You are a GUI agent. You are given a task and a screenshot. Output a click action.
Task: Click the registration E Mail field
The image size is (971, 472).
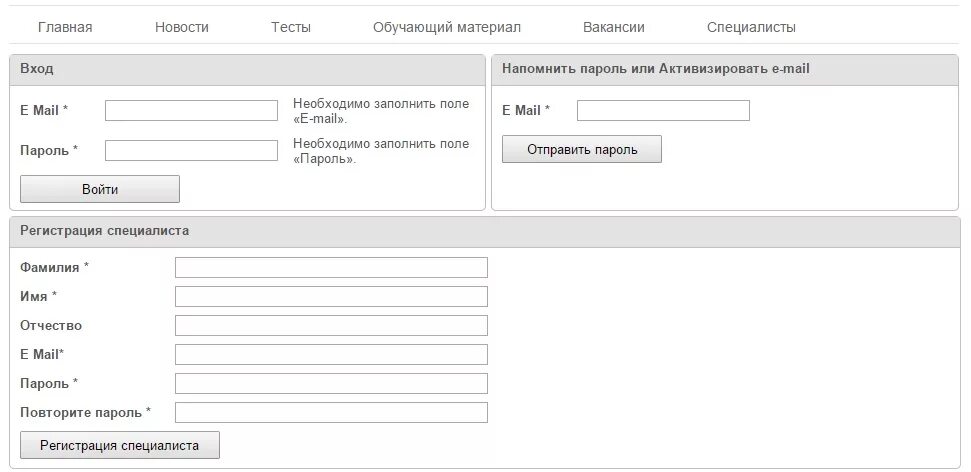click(x=331, y=354)
